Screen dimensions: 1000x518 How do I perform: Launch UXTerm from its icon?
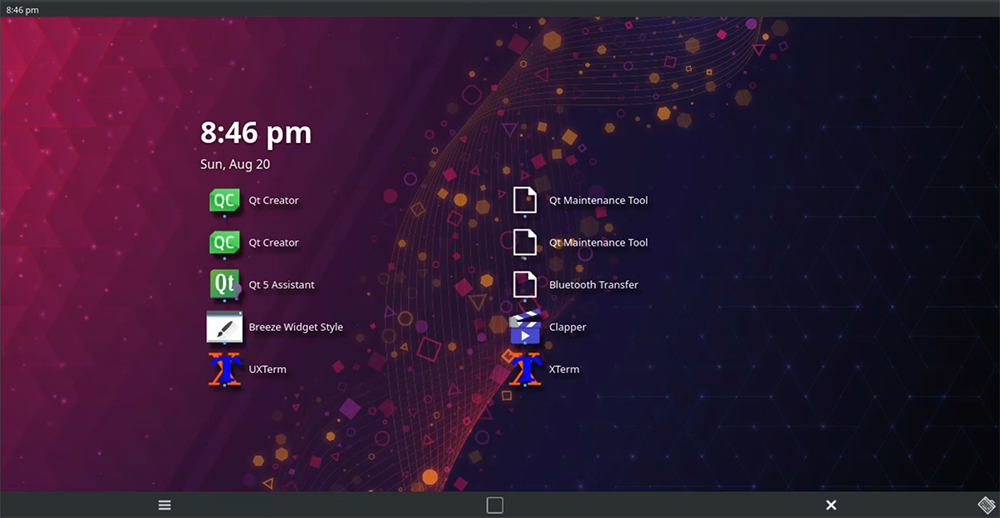[224, 369]
